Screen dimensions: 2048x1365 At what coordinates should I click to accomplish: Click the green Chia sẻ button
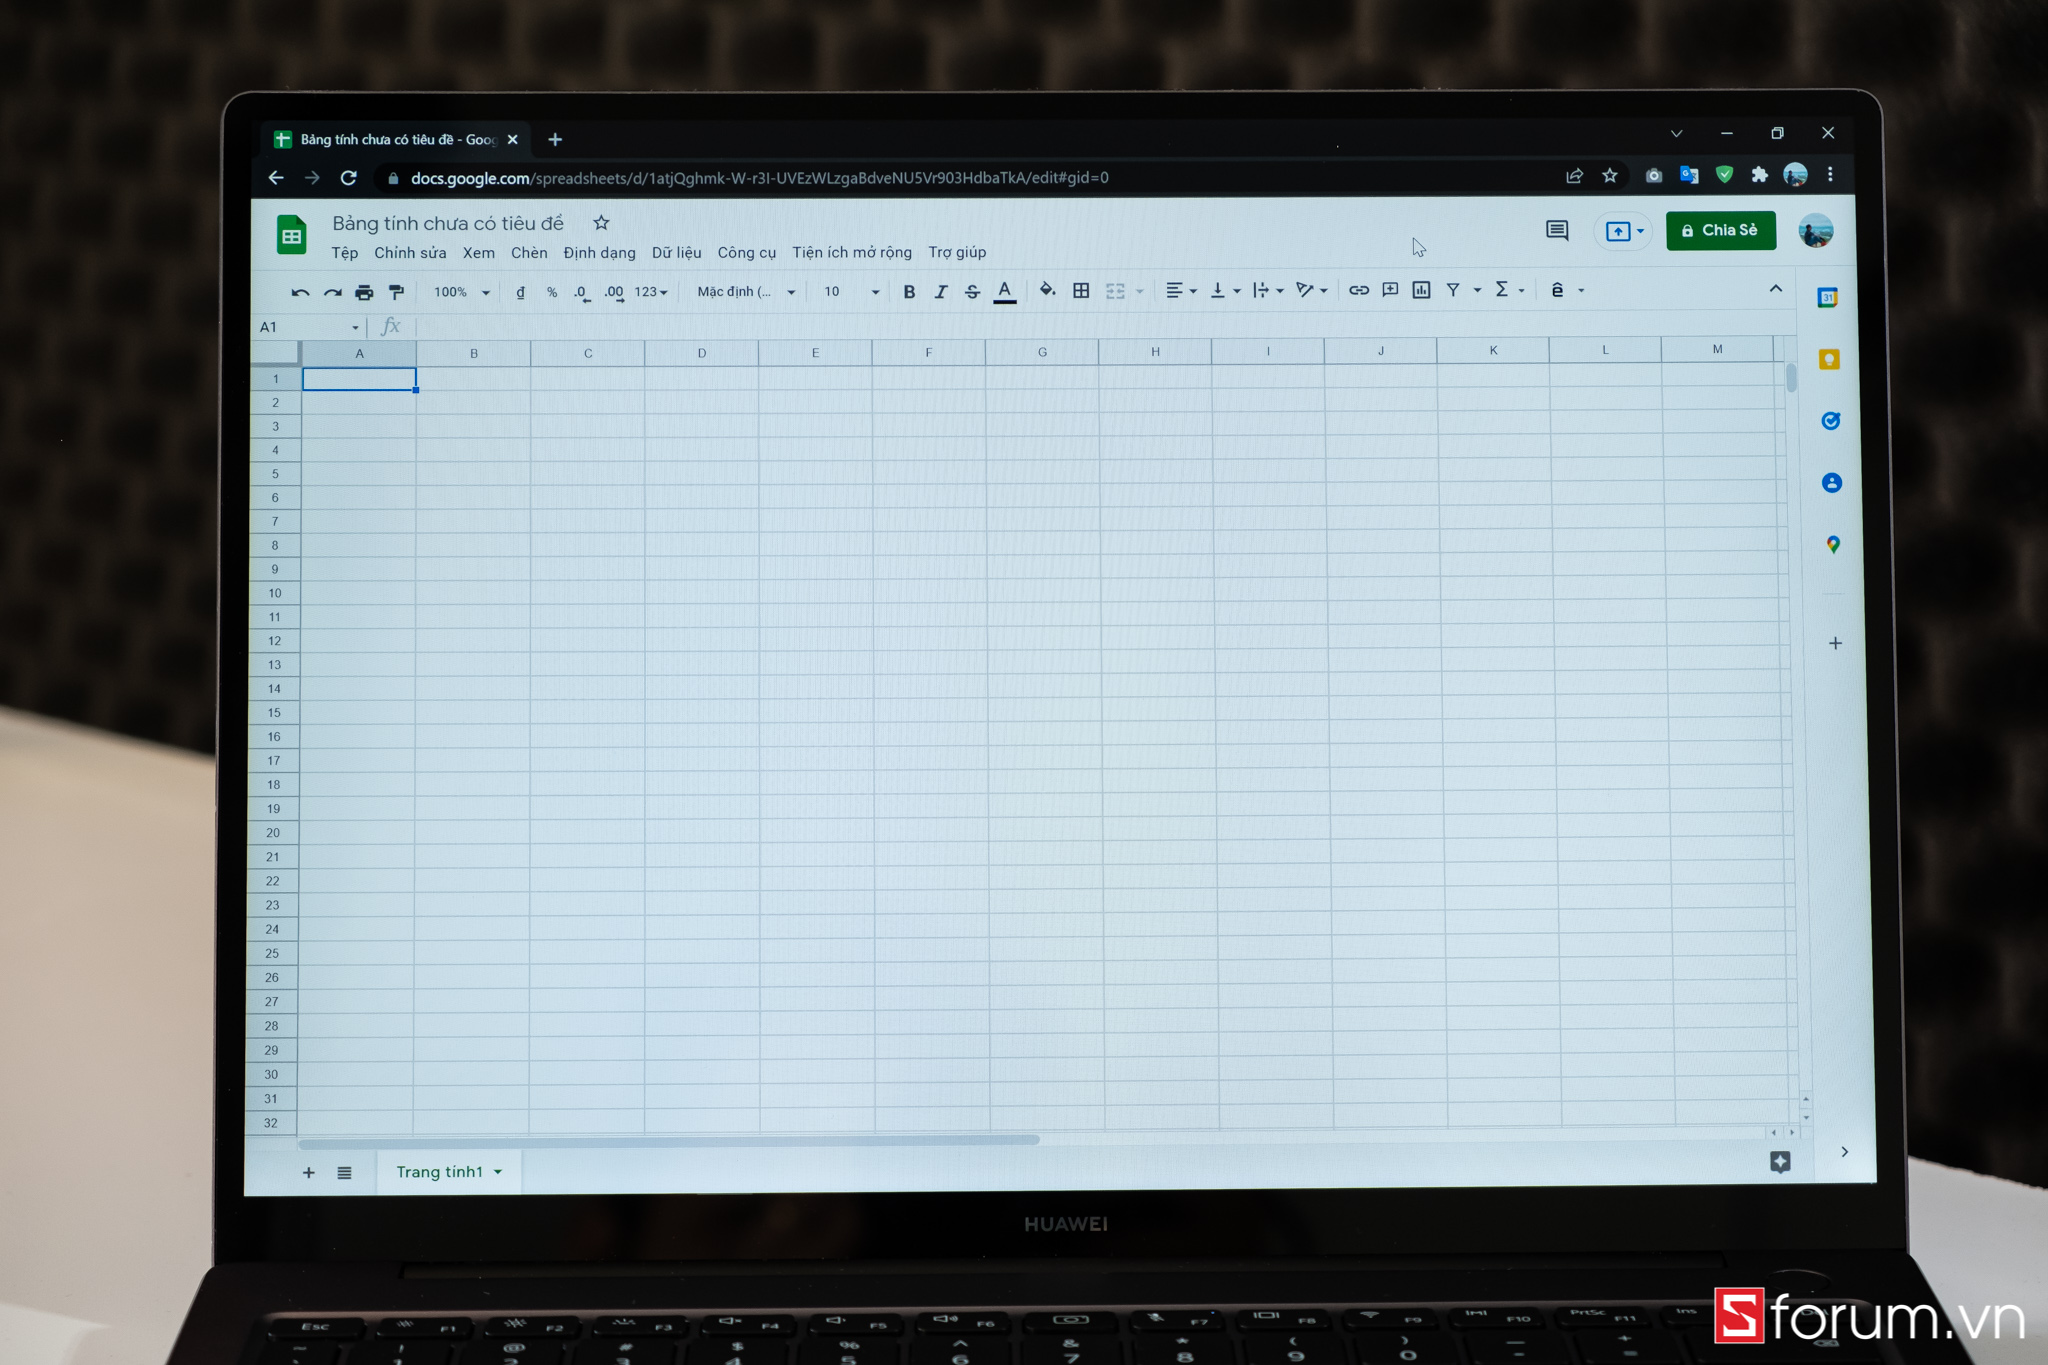coord(1720,231)
